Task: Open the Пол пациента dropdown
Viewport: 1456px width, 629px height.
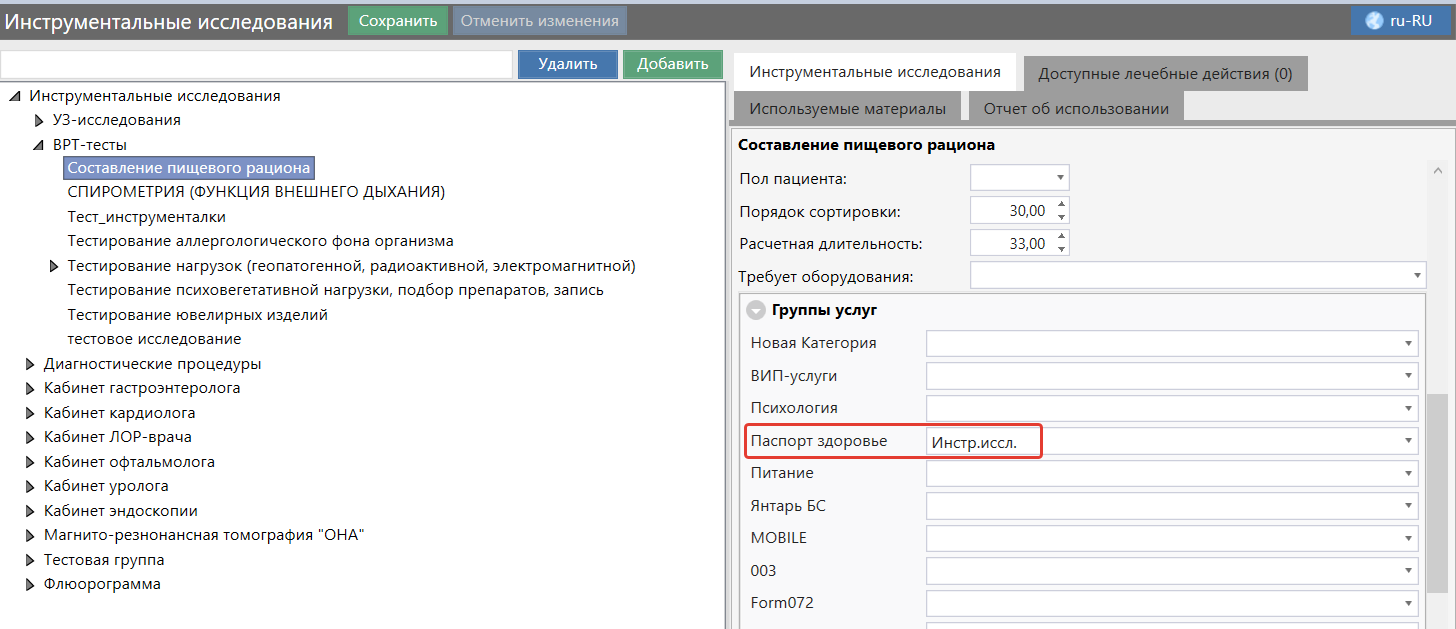Action: (x=1059, y=179)
